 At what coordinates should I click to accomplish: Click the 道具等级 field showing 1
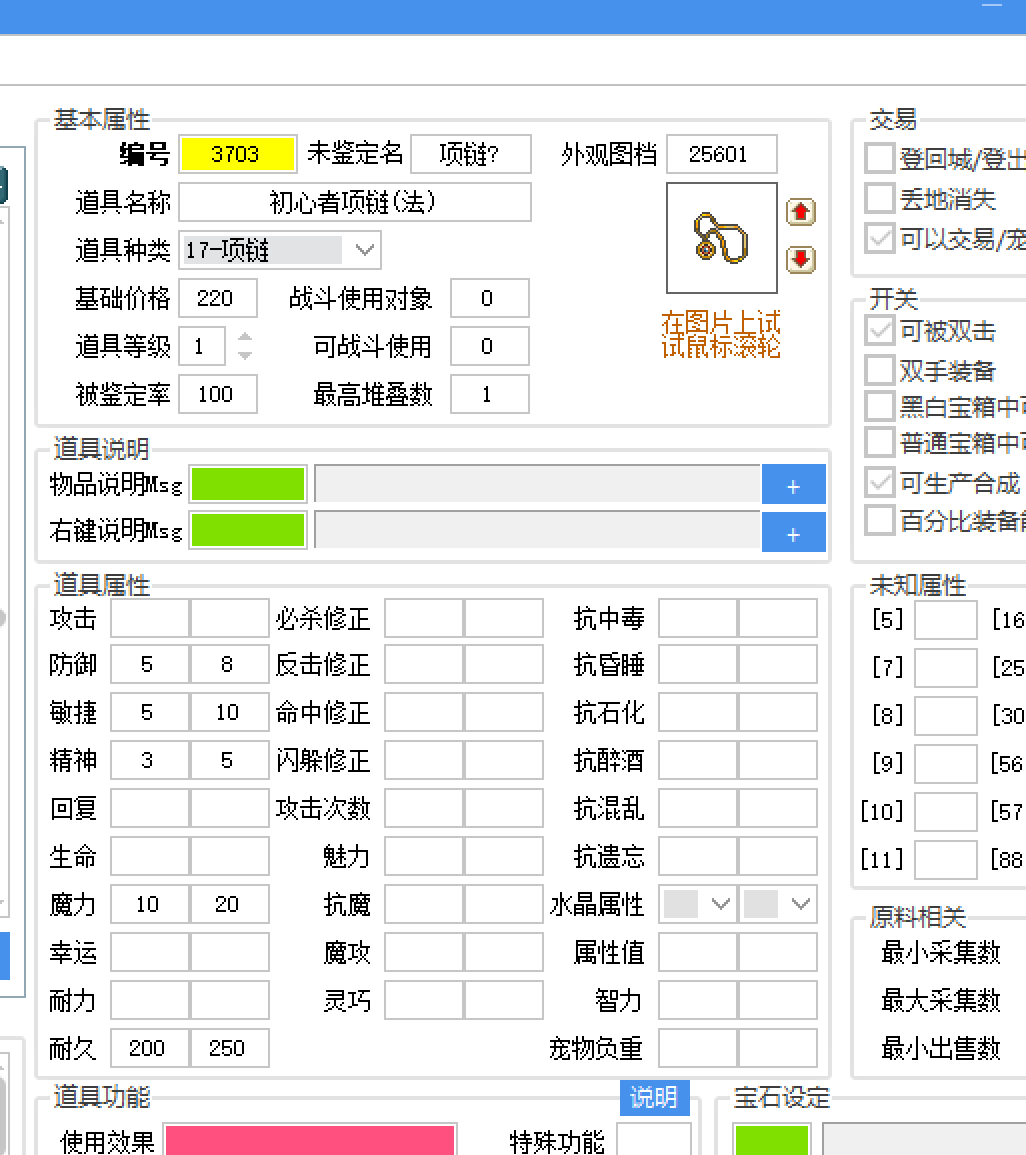(202, 346)
